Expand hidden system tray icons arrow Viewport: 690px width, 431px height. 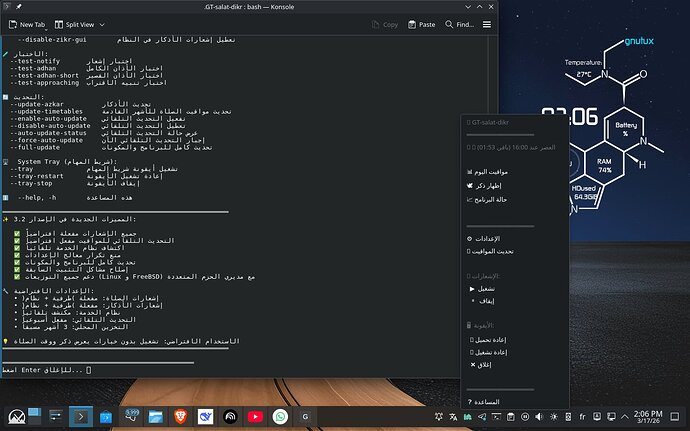pyautogui.click(x=625, y=416)
